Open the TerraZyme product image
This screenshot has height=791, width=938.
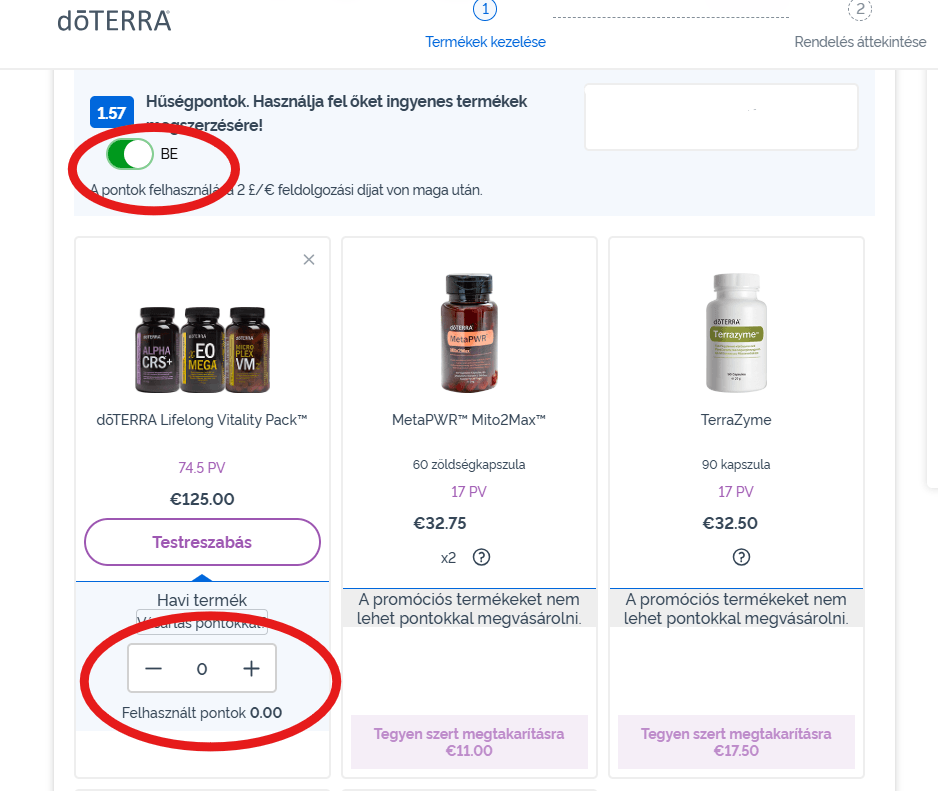[736, 332]
